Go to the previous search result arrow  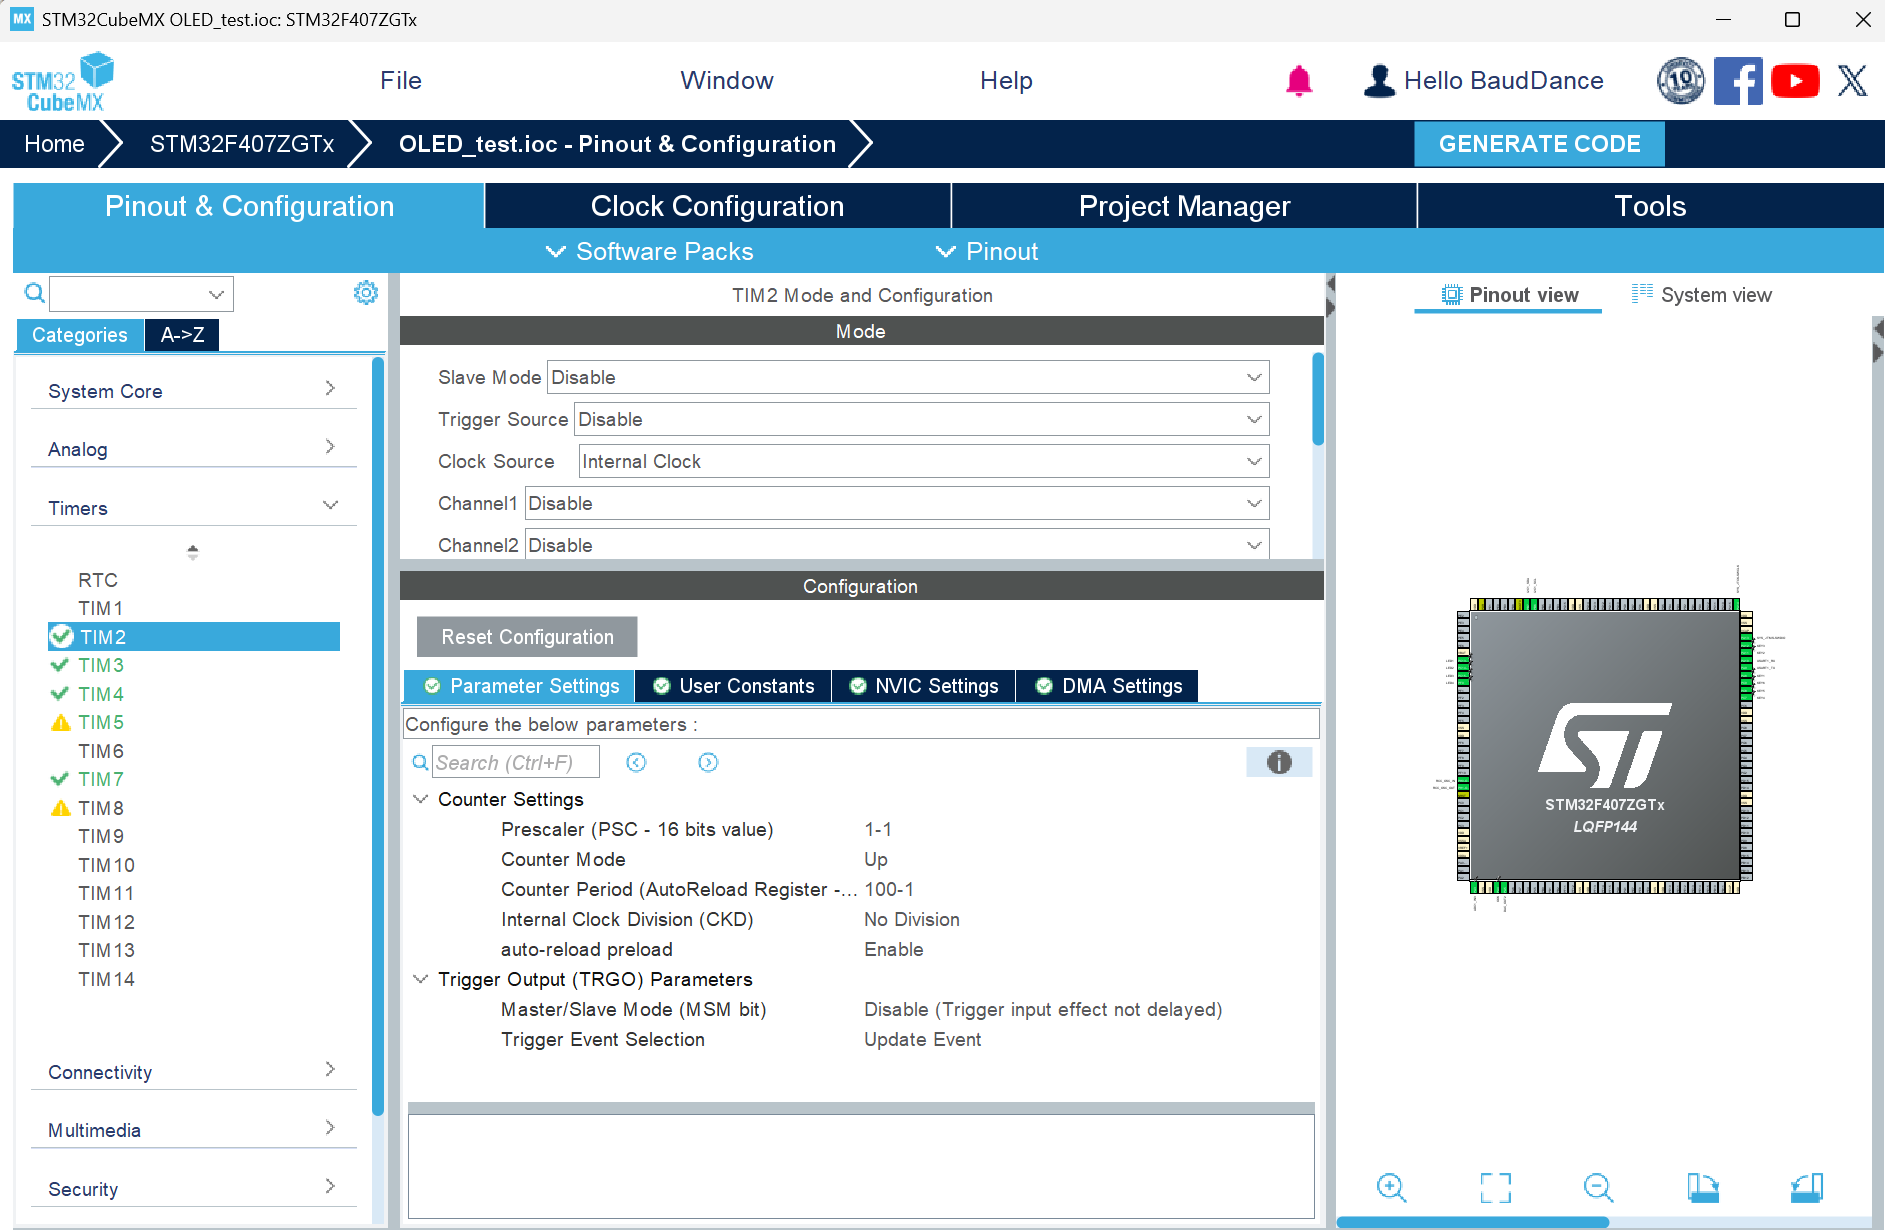click(x=636, y=763)
